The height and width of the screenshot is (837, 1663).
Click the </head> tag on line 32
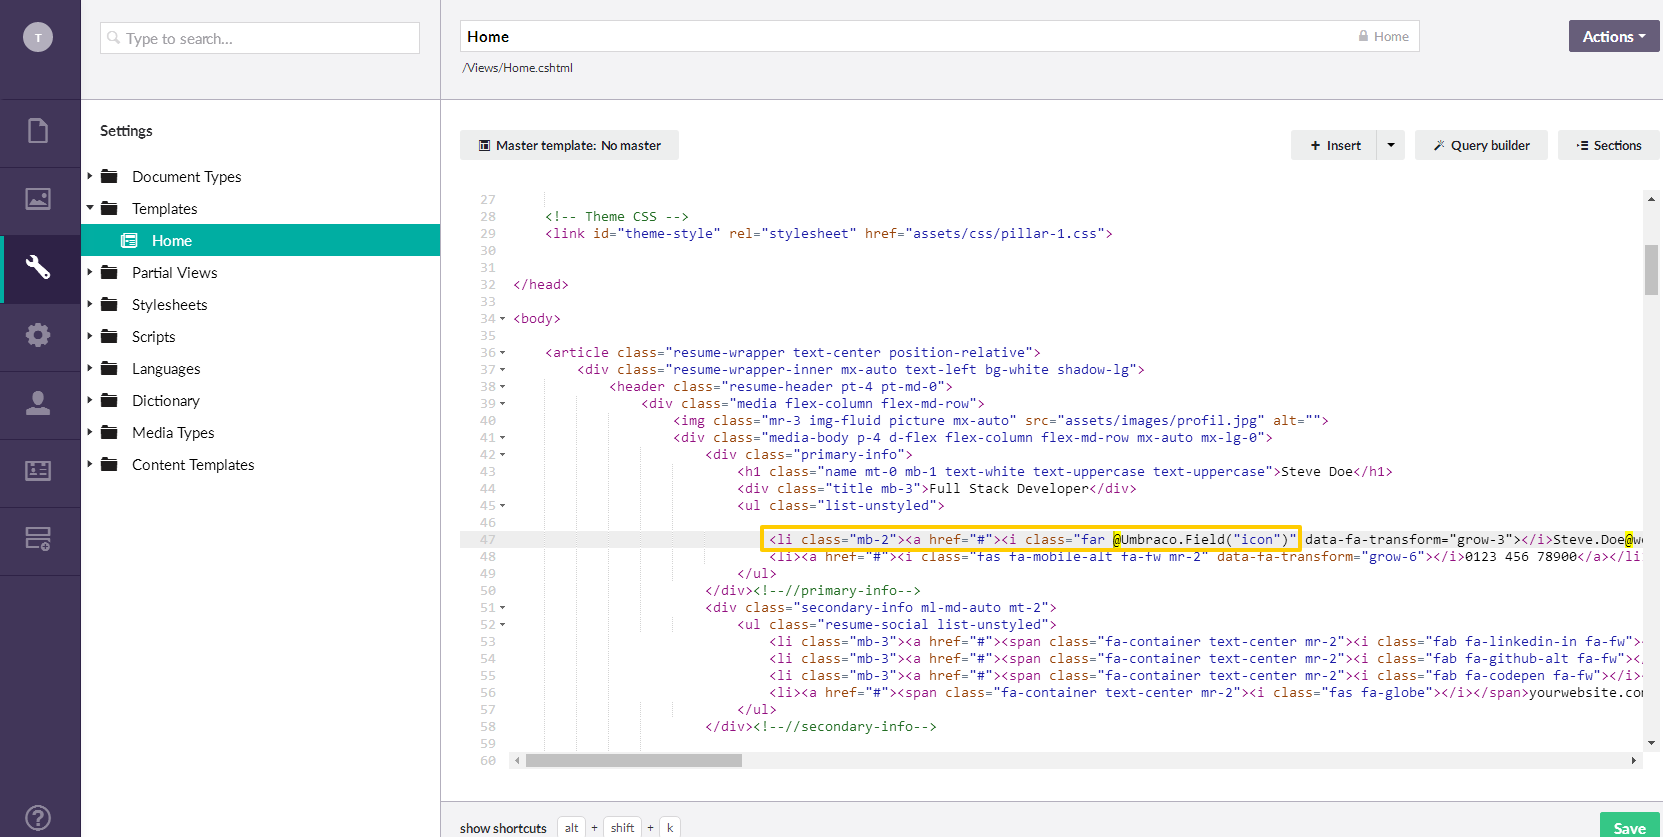pyautogui.click(x=541, y=285)
